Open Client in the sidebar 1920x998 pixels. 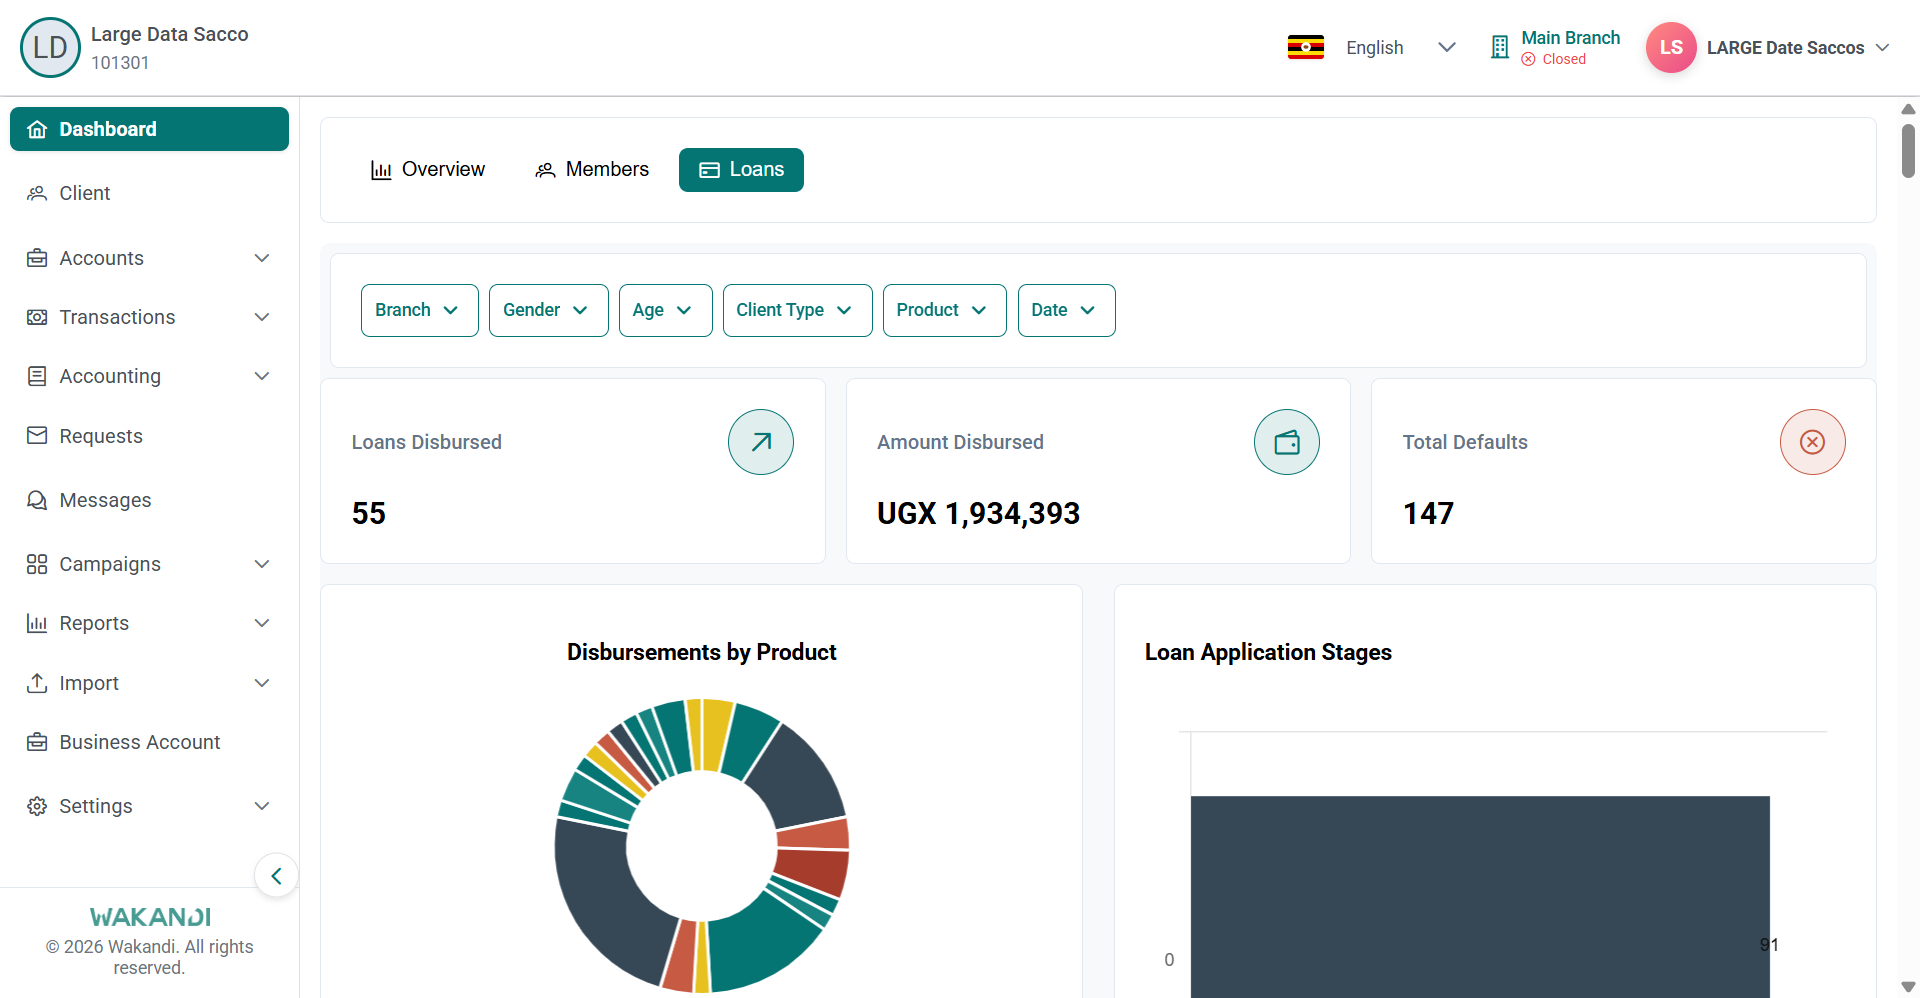tap(149, 193)
